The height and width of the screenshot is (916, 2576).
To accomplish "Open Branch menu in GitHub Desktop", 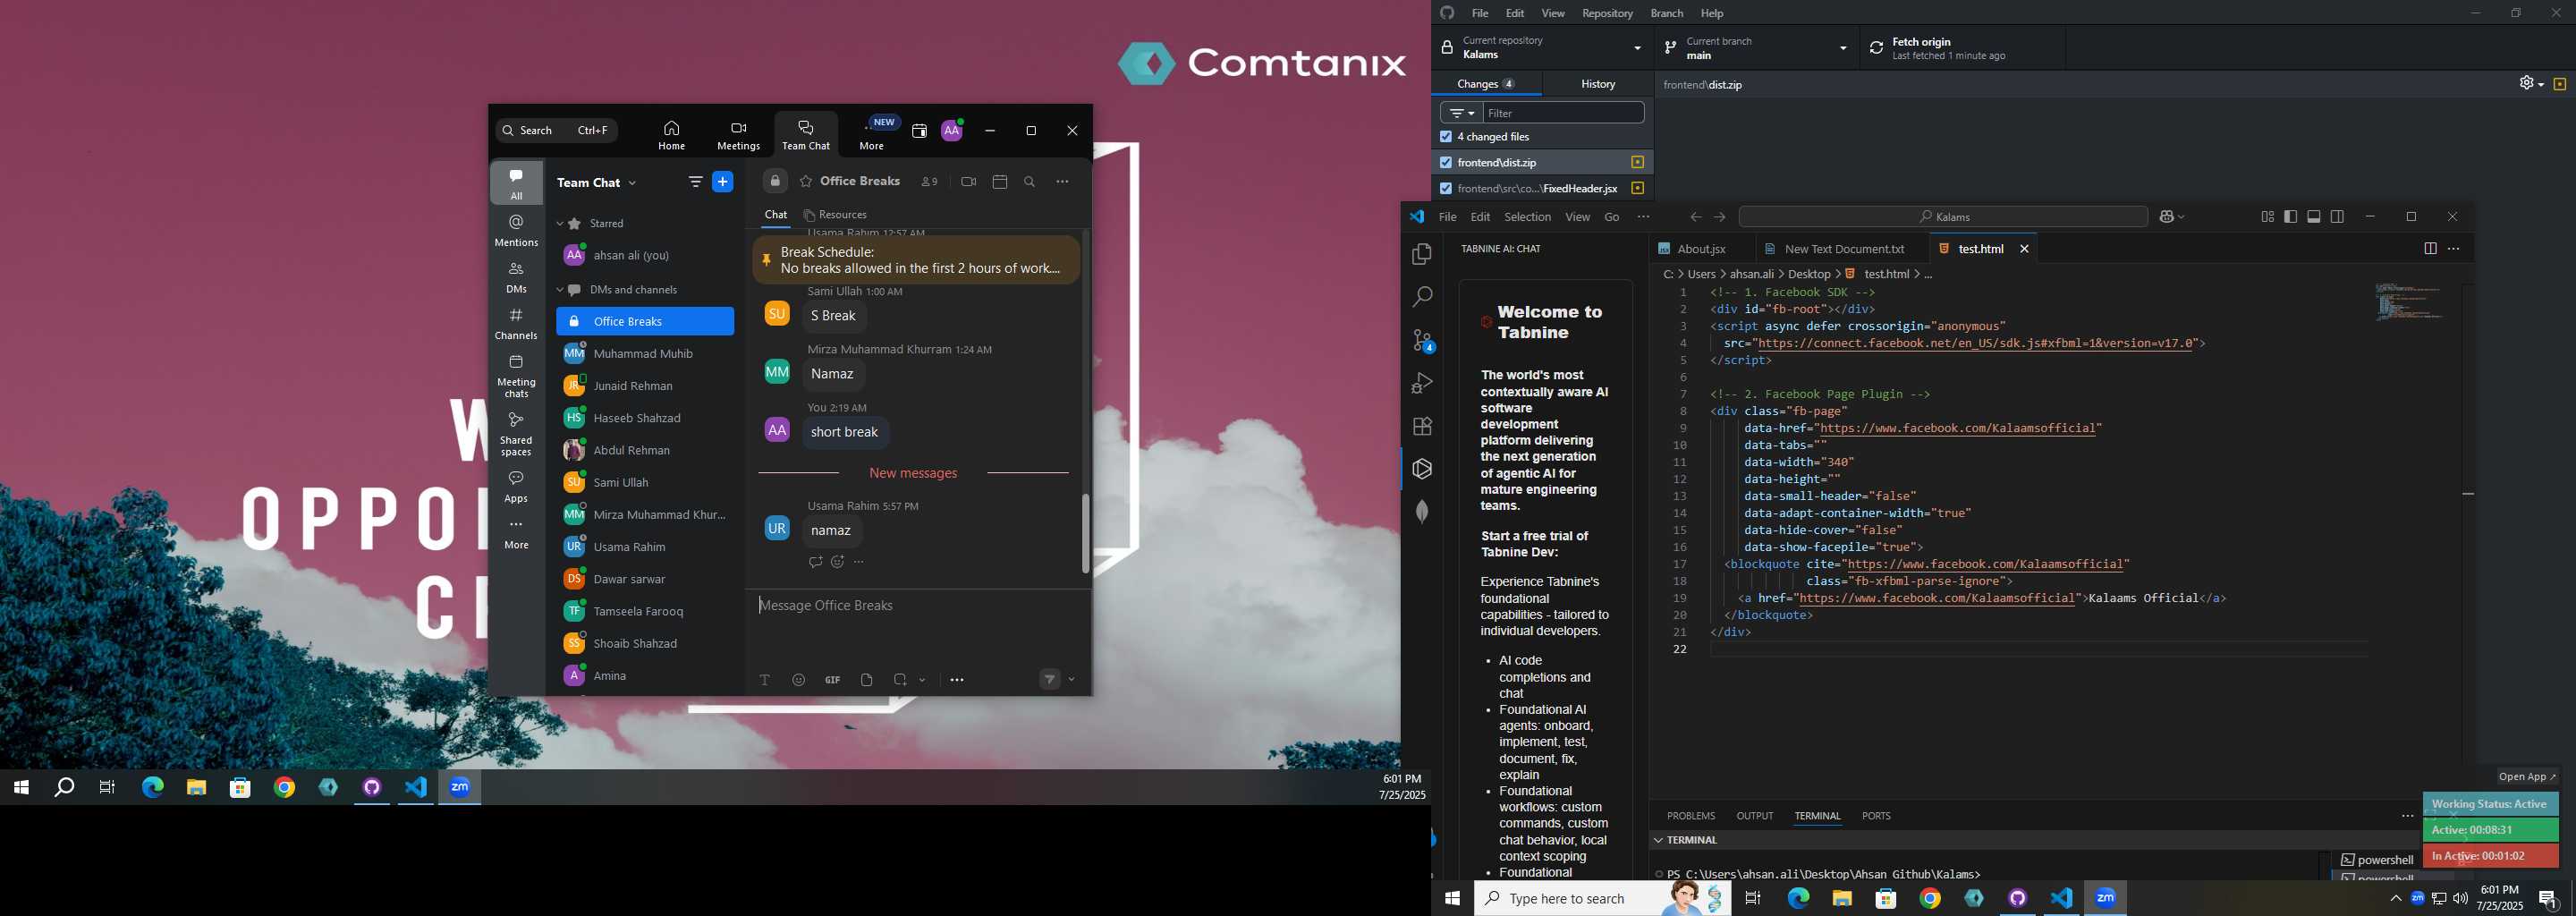I will [1666, 13].
